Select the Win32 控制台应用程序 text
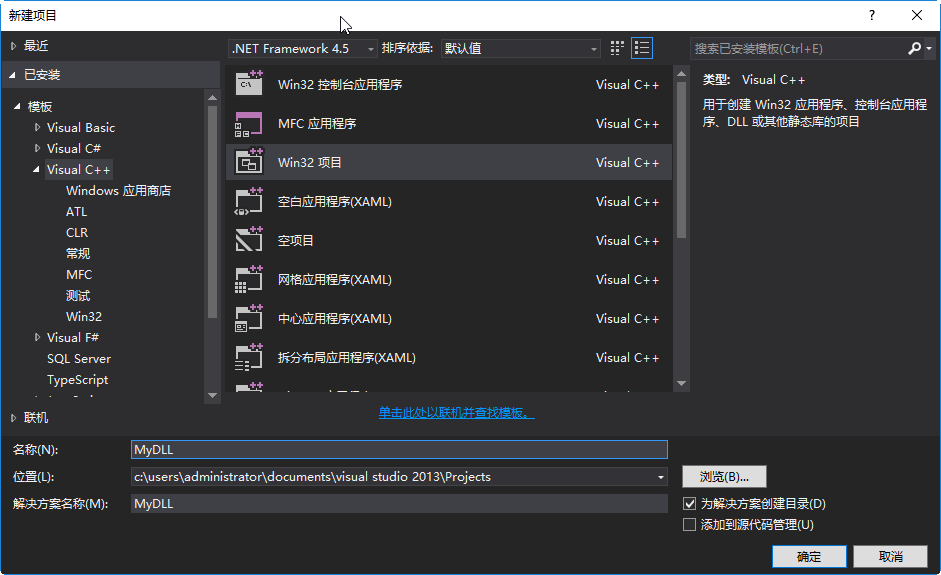This screenshot has width=941, height=575. (x=340, y=85)
